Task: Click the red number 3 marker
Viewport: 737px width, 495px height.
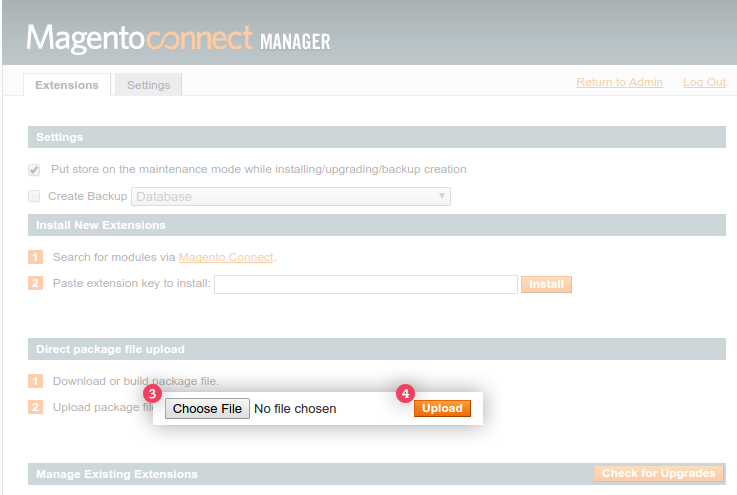Action: [x=152, y=394]
